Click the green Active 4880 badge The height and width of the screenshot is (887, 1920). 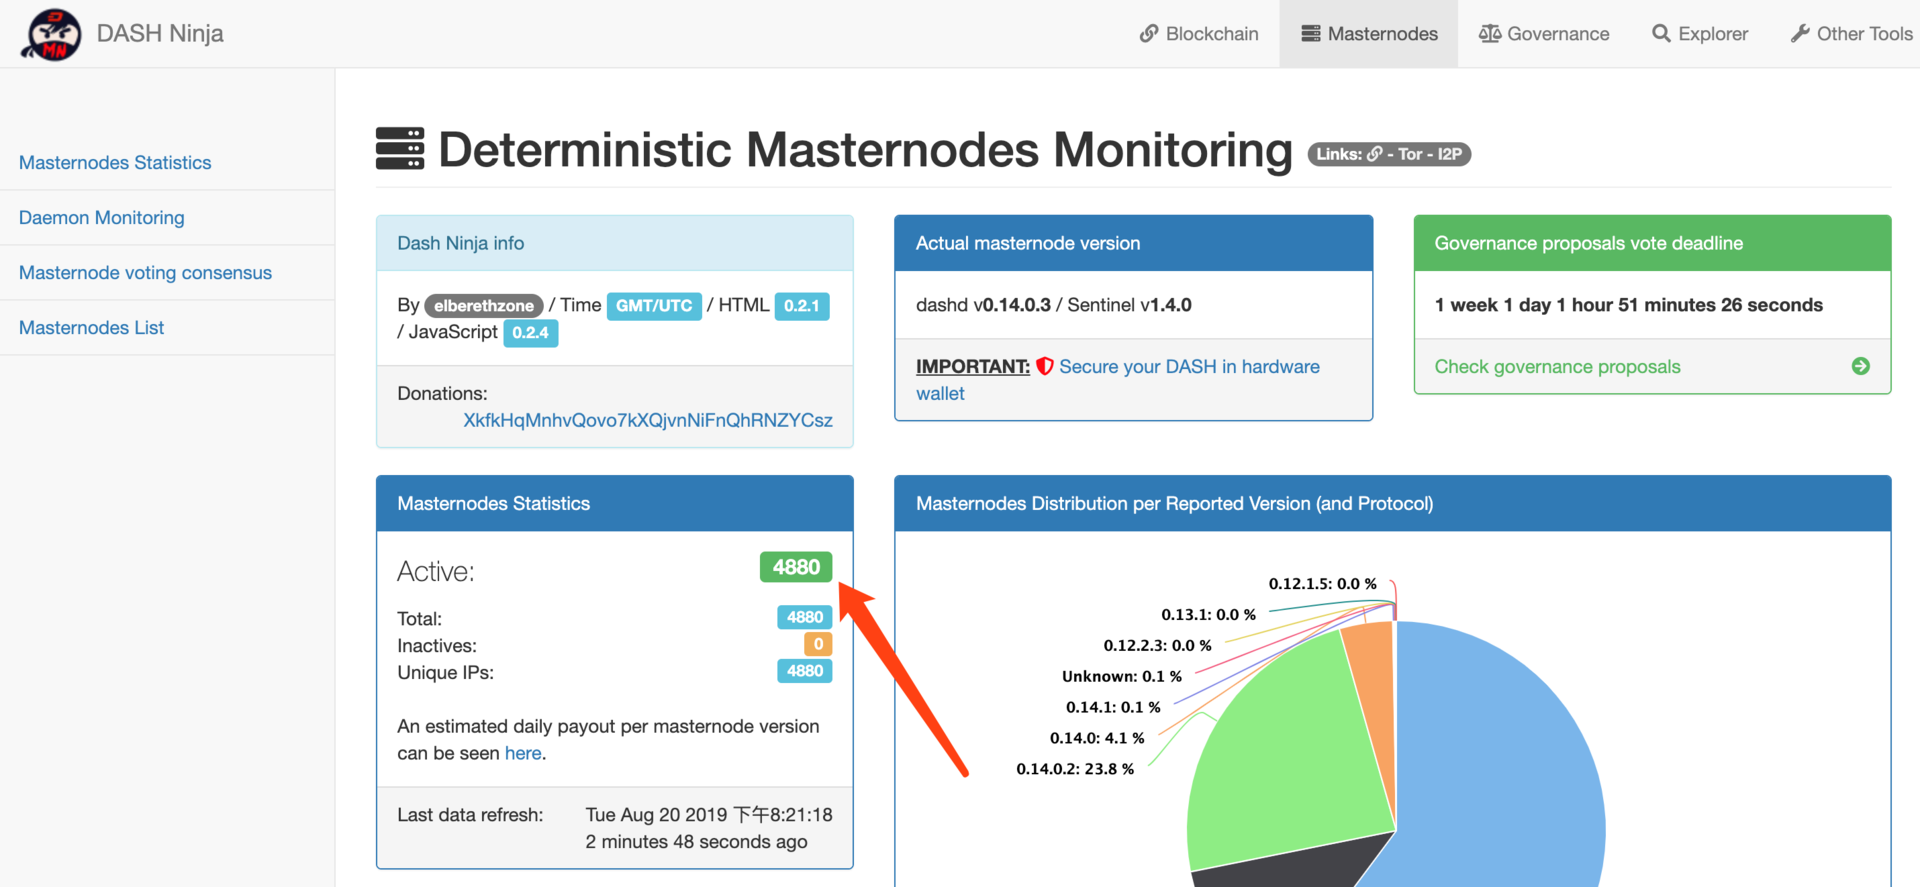click(x=796, y=567)
